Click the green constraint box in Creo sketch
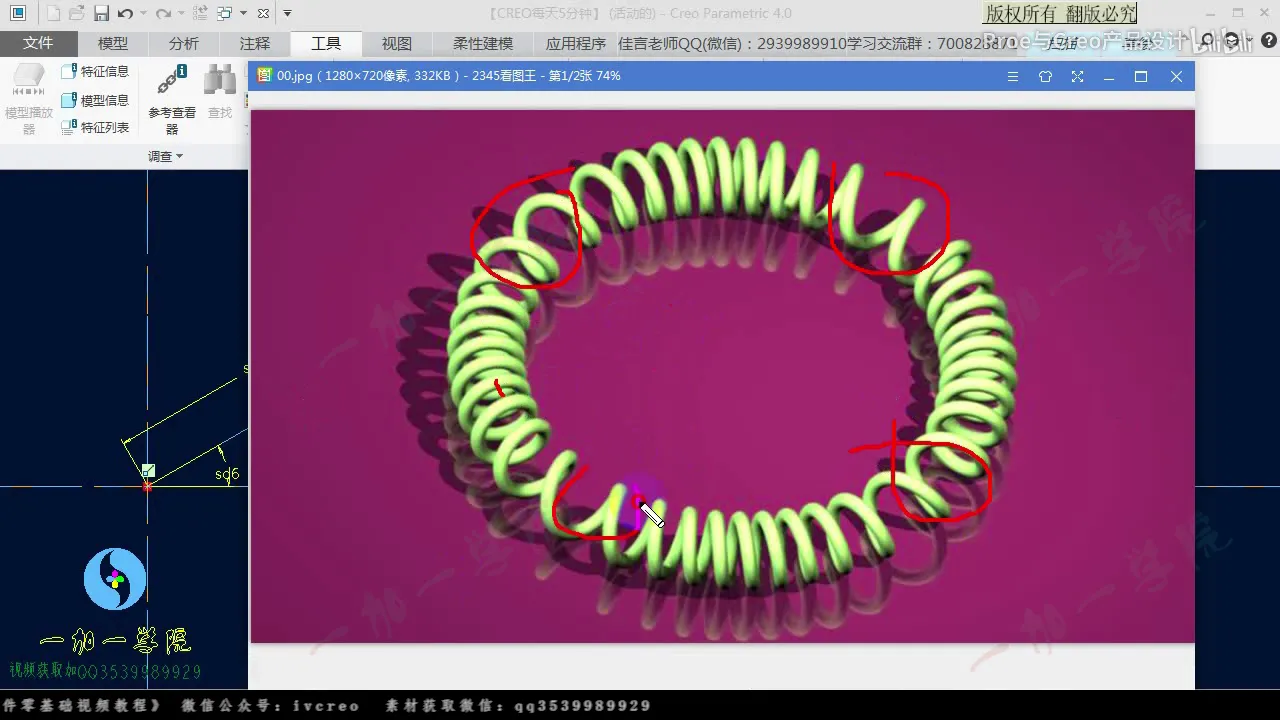Image resolution: width=1280 pixels, height=720 pixels. point(148,470)
